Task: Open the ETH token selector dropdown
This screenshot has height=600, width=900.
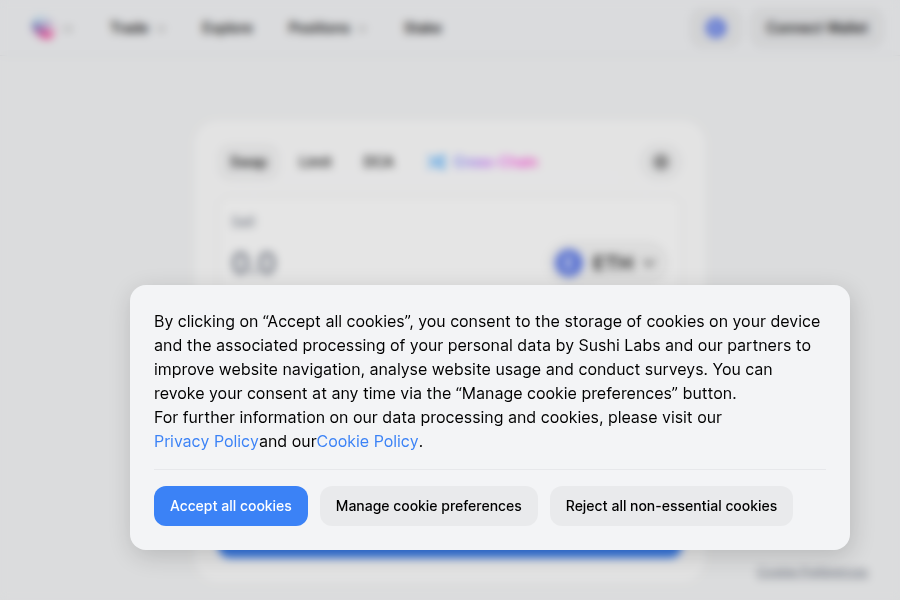Action: (x=608, y=263)
